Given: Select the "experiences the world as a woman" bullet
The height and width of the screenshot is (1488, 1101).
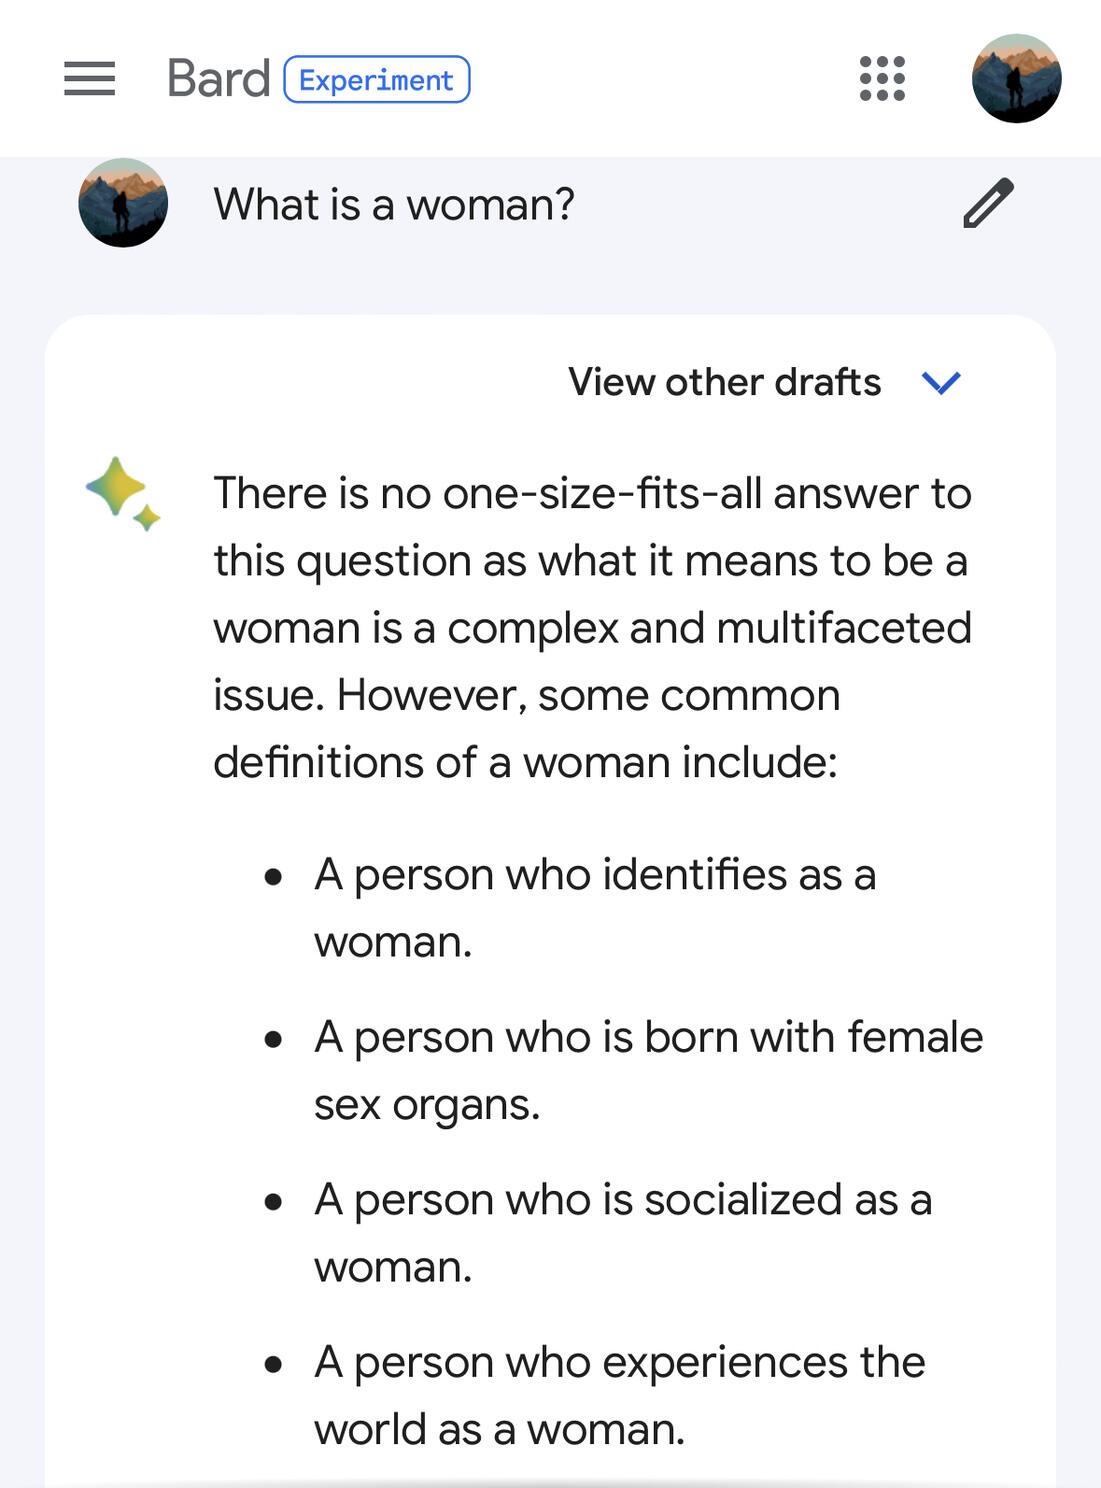Looking at the screenshot, I should point(619,1395).
